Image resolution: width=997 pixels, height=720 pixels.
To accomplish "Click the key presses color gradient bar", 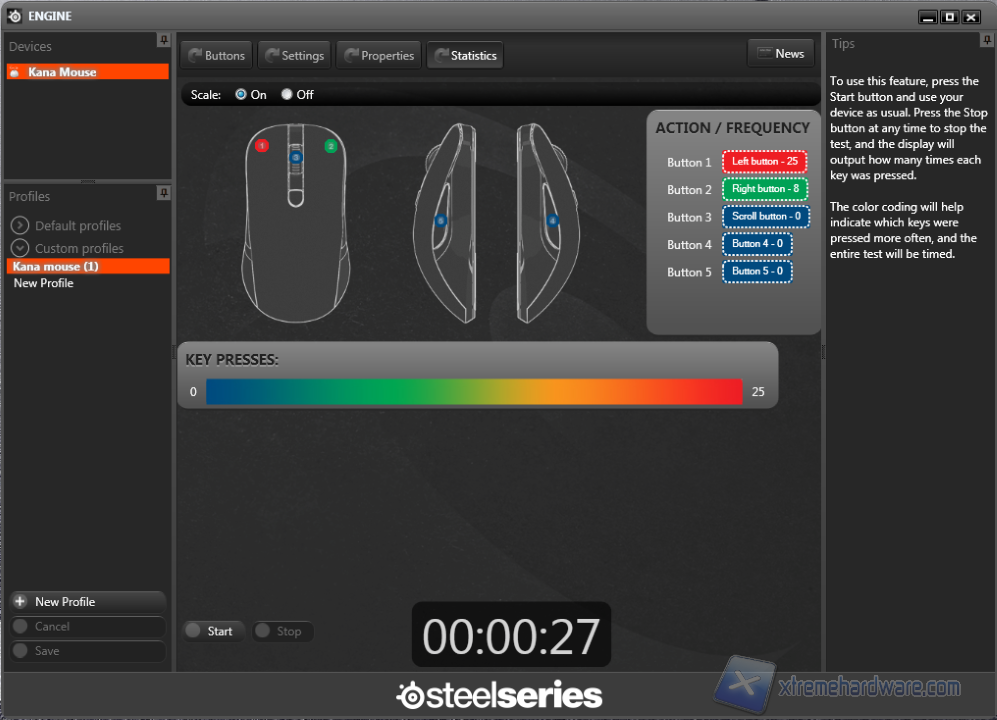I will click(x=474, y=392).
